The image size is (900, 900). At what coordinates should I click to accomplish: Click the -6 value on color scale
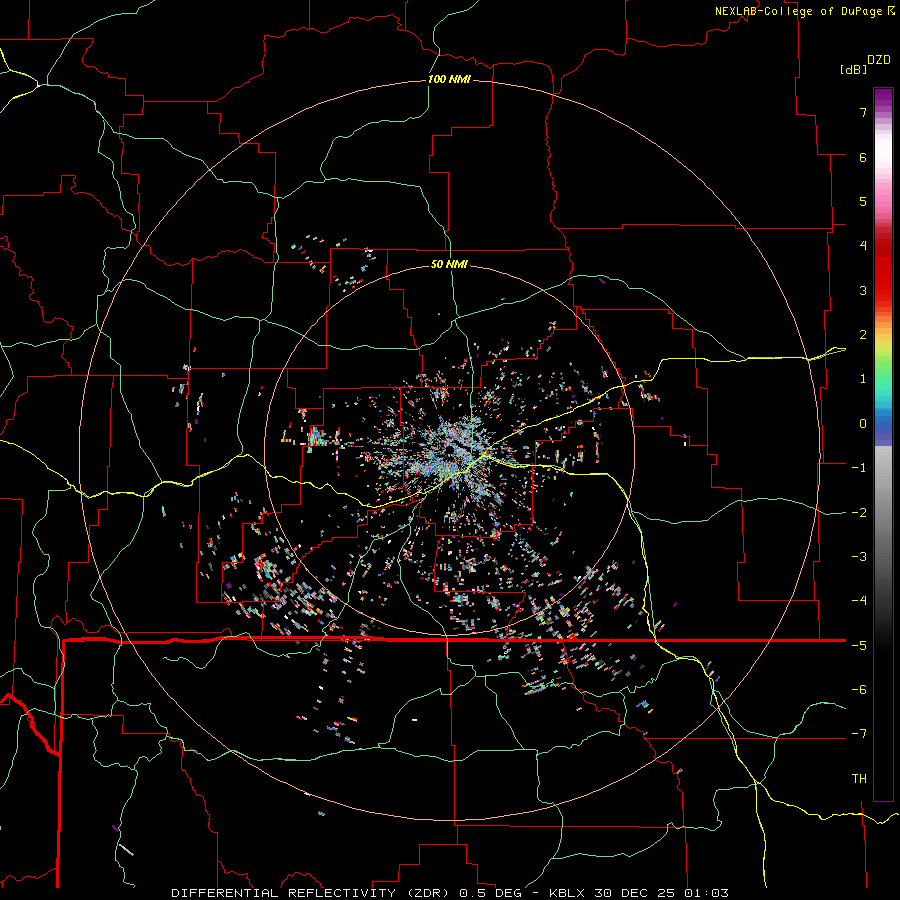(x=859, y=690)
